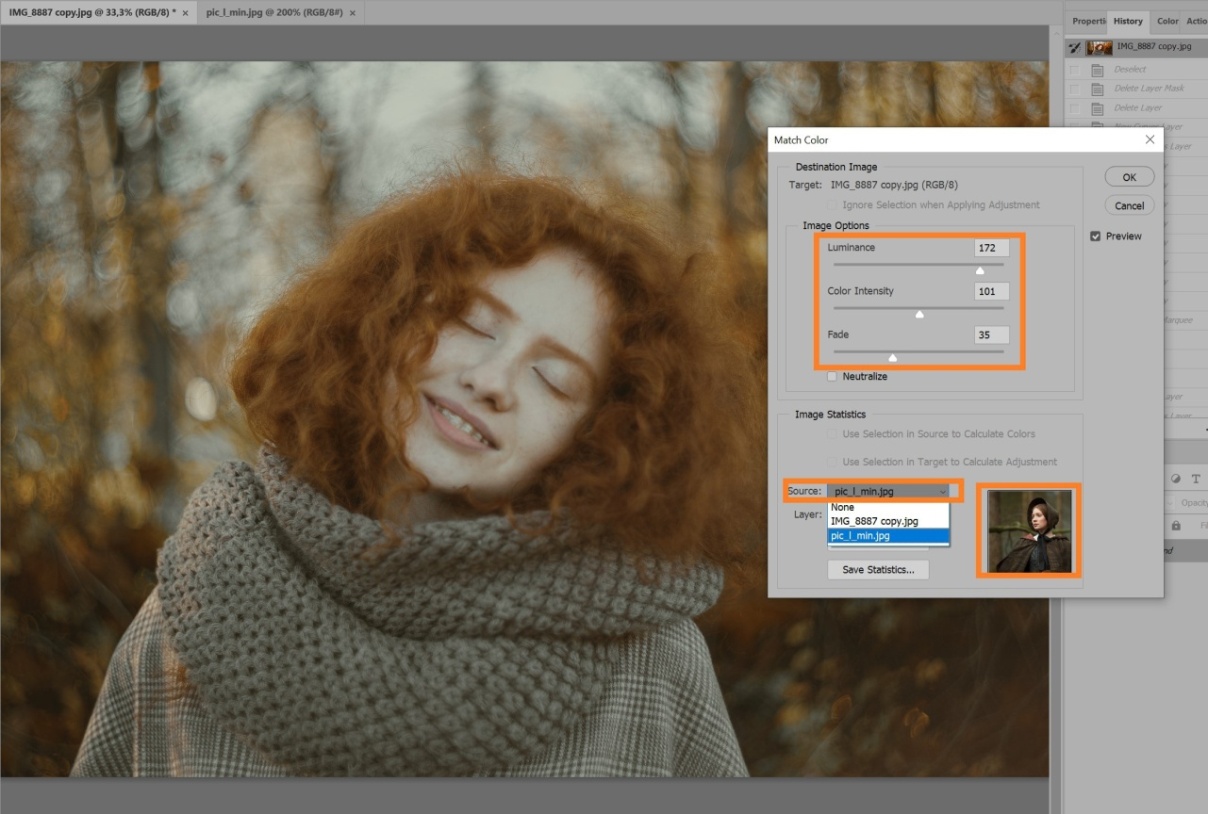This screenshot has height=814, width=1208.
Task: Adjust the Color Intensity slider handle
Action: click(919, 313)
